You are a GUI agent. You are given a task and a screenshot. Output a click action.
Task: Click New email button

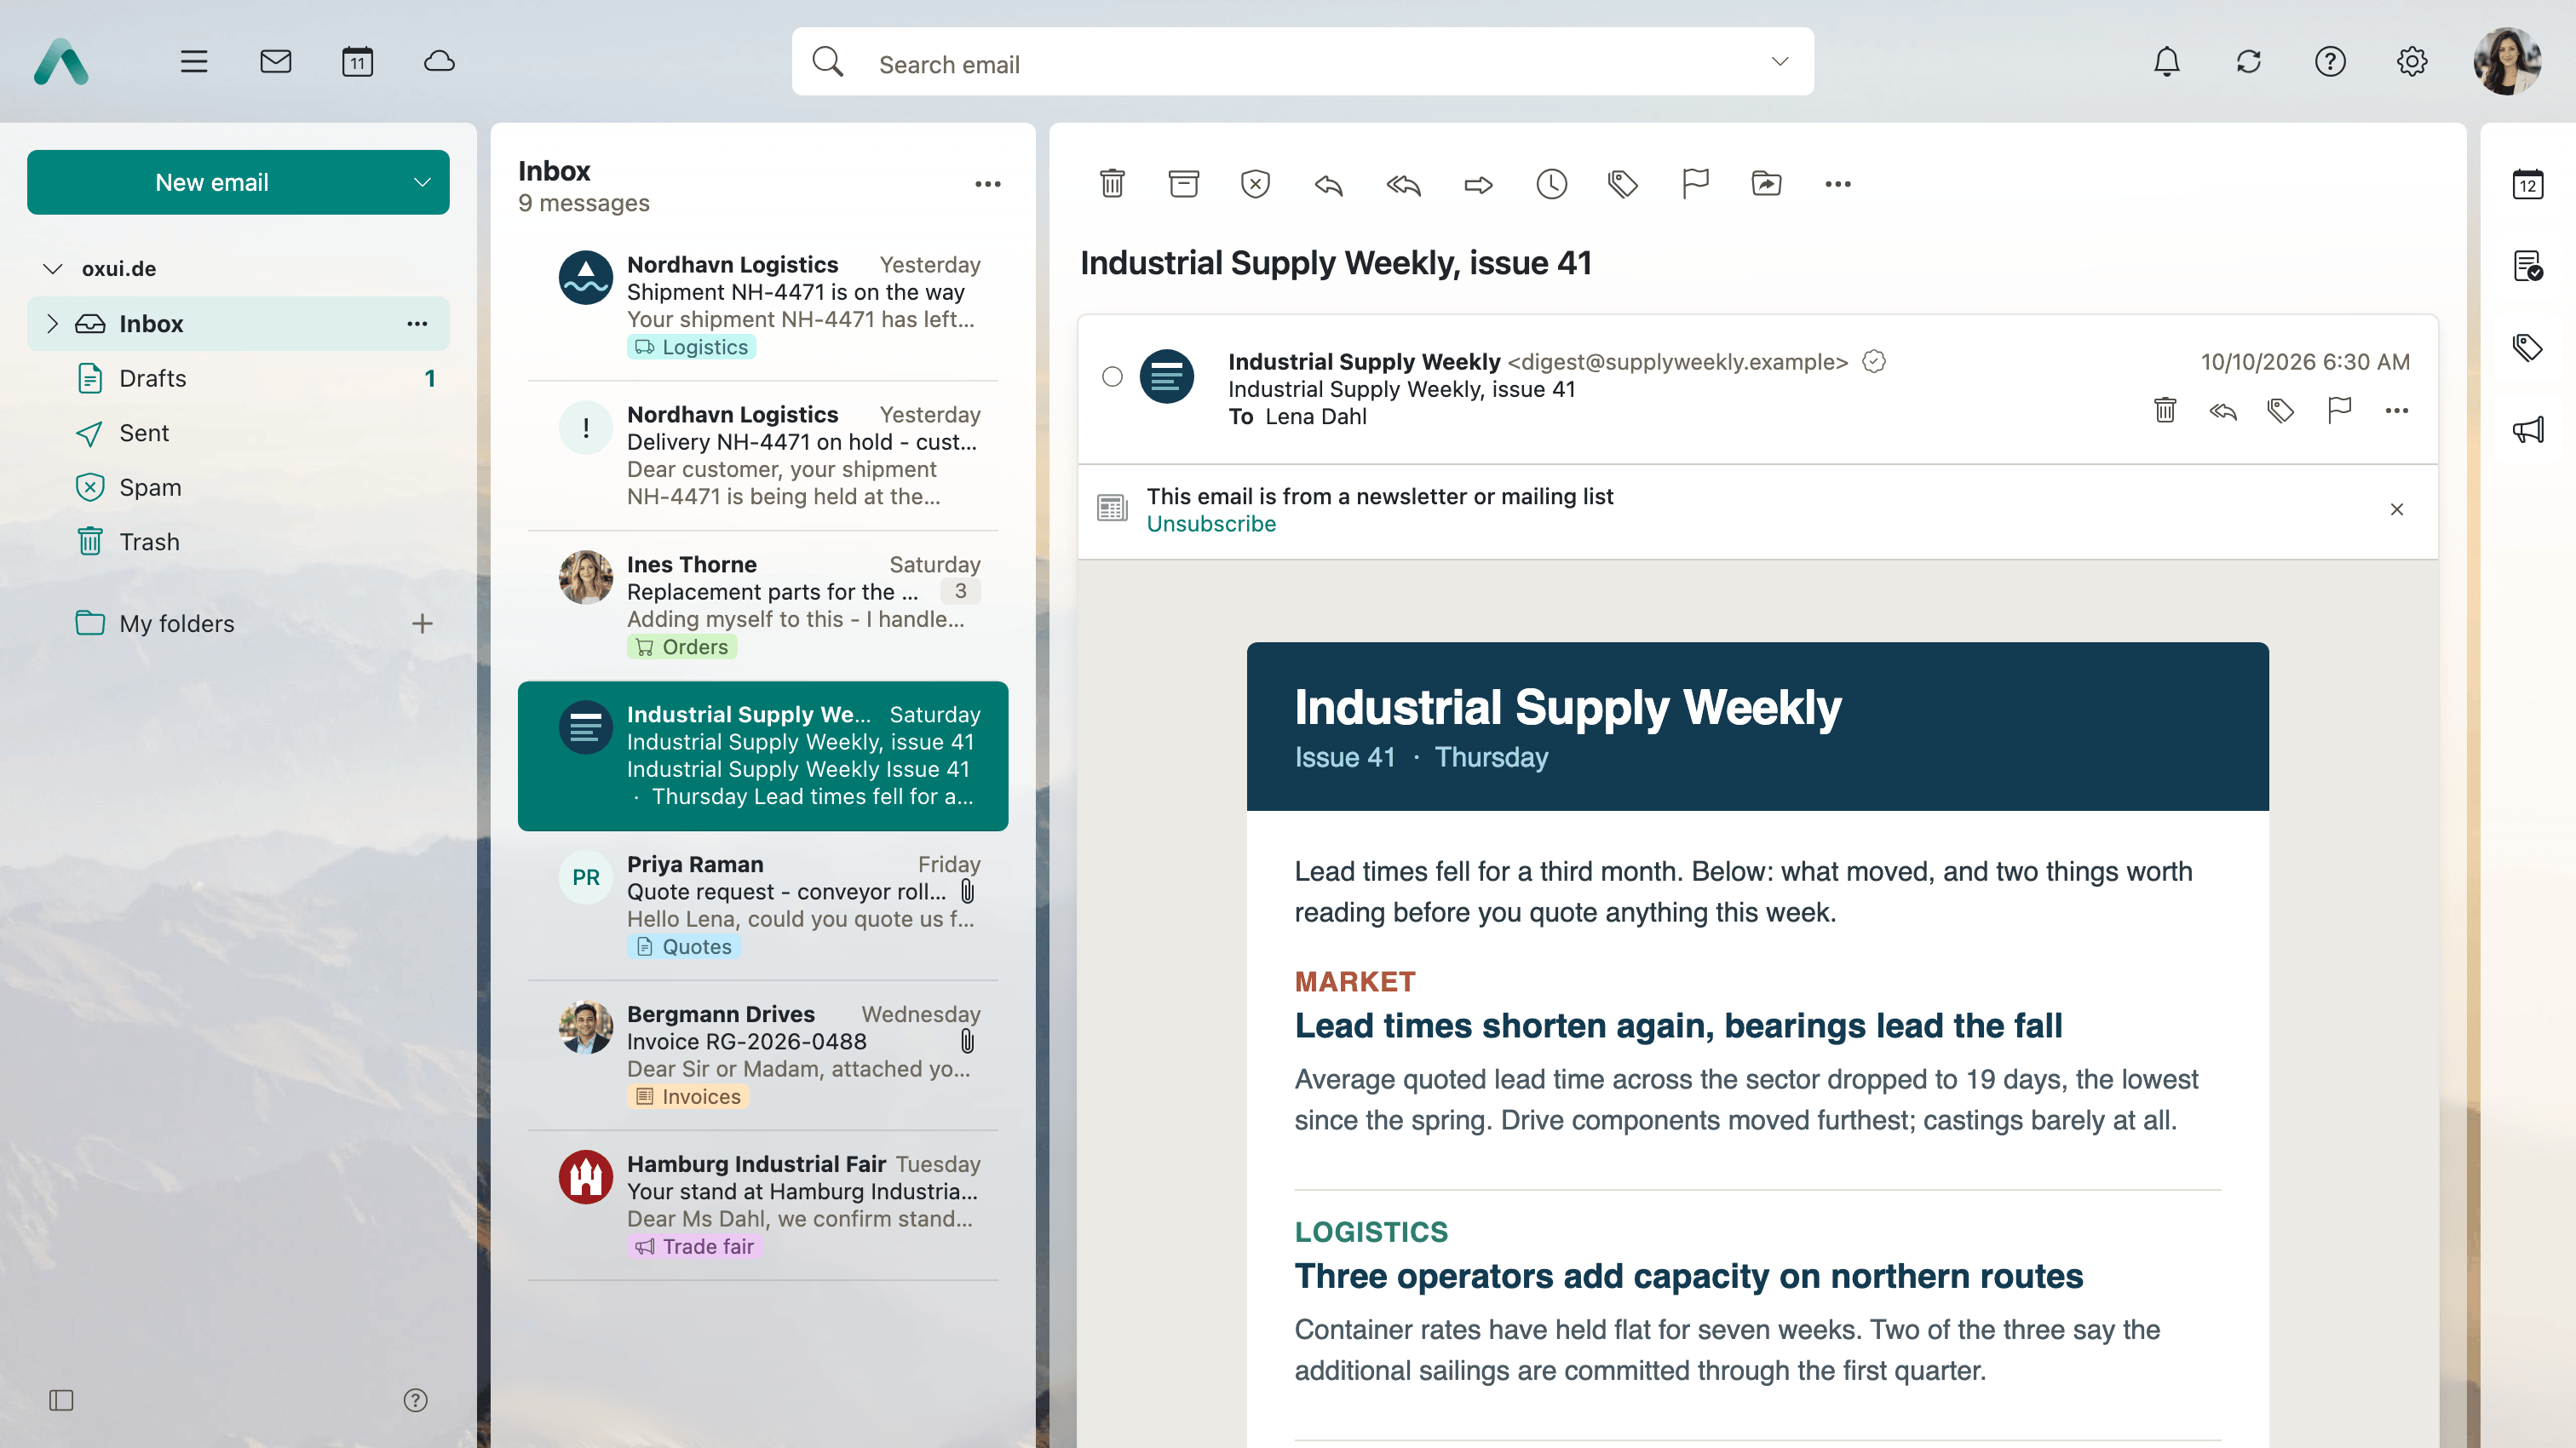click(x=212, y=182)
